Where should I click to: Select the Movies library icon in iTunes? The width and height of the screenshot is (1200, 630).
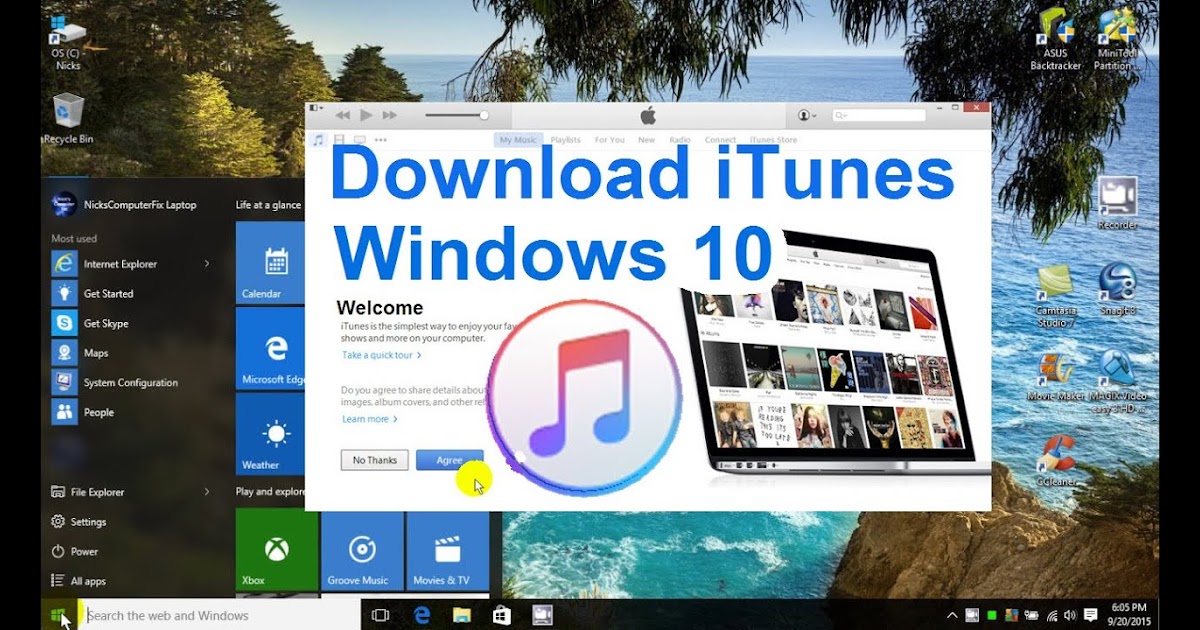coord(339,140)
